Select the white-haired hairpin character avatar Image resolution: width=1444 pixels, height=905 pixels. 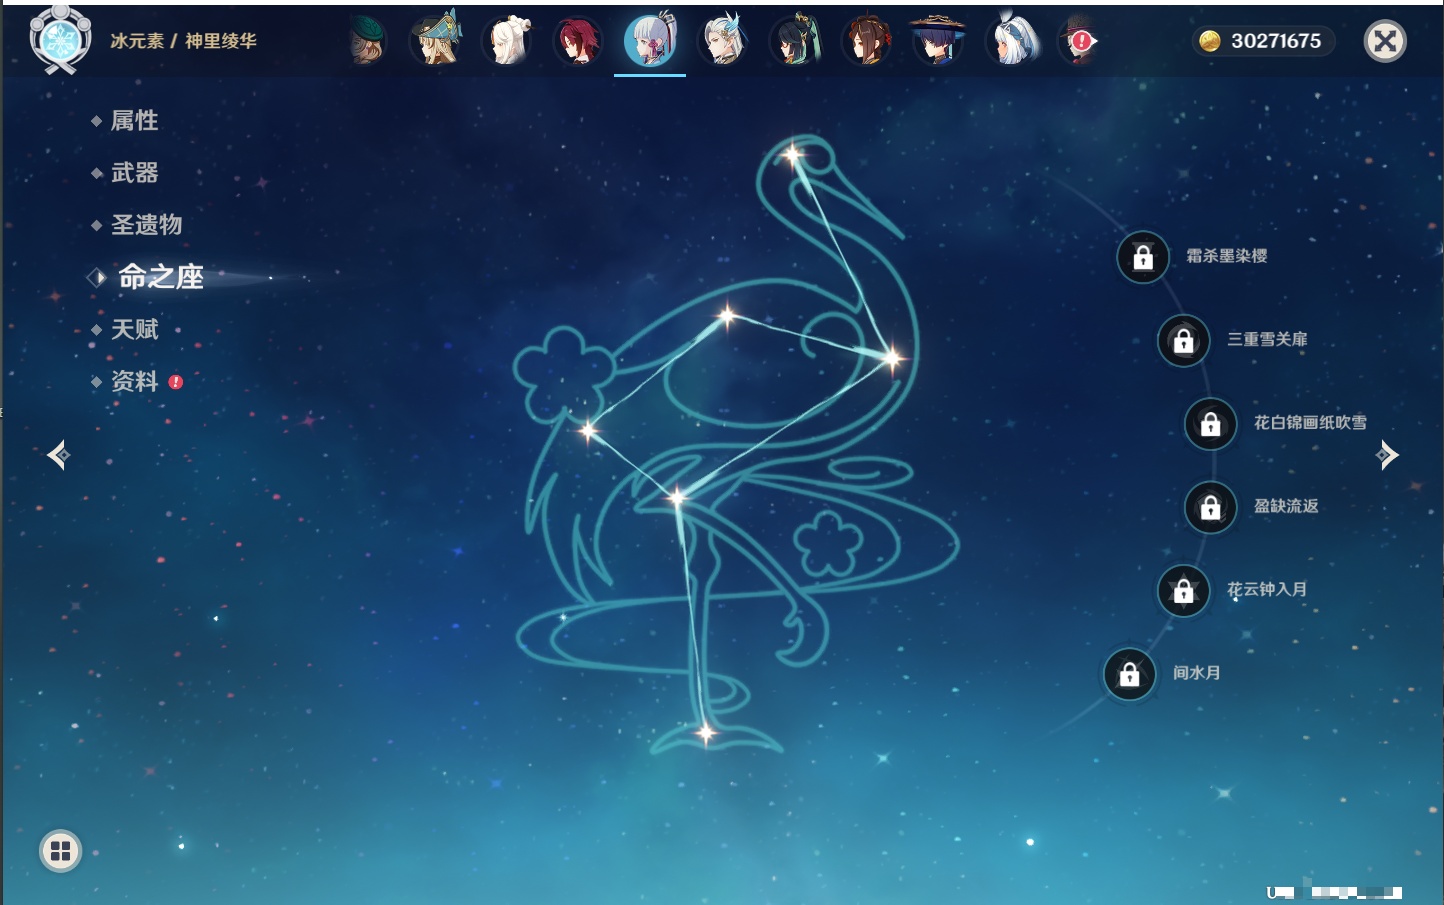click(x=508, y=42)
